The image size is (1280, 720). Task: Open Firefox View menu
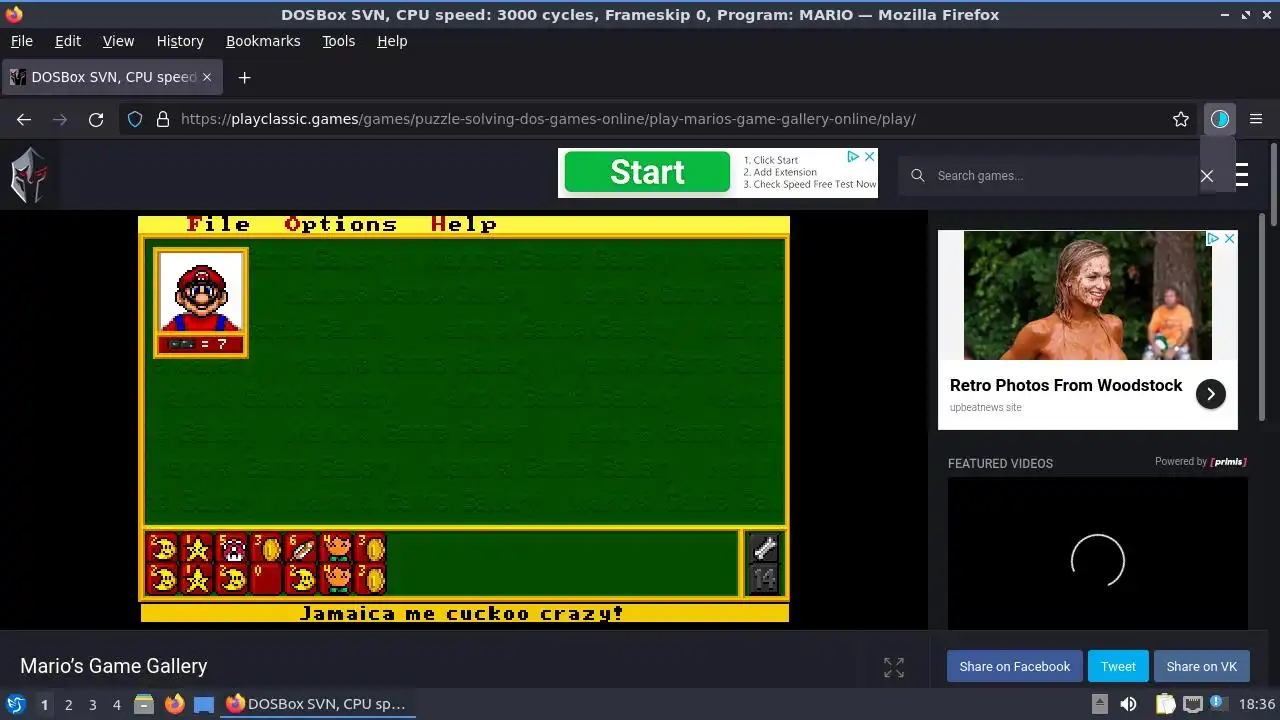(118, 41)
